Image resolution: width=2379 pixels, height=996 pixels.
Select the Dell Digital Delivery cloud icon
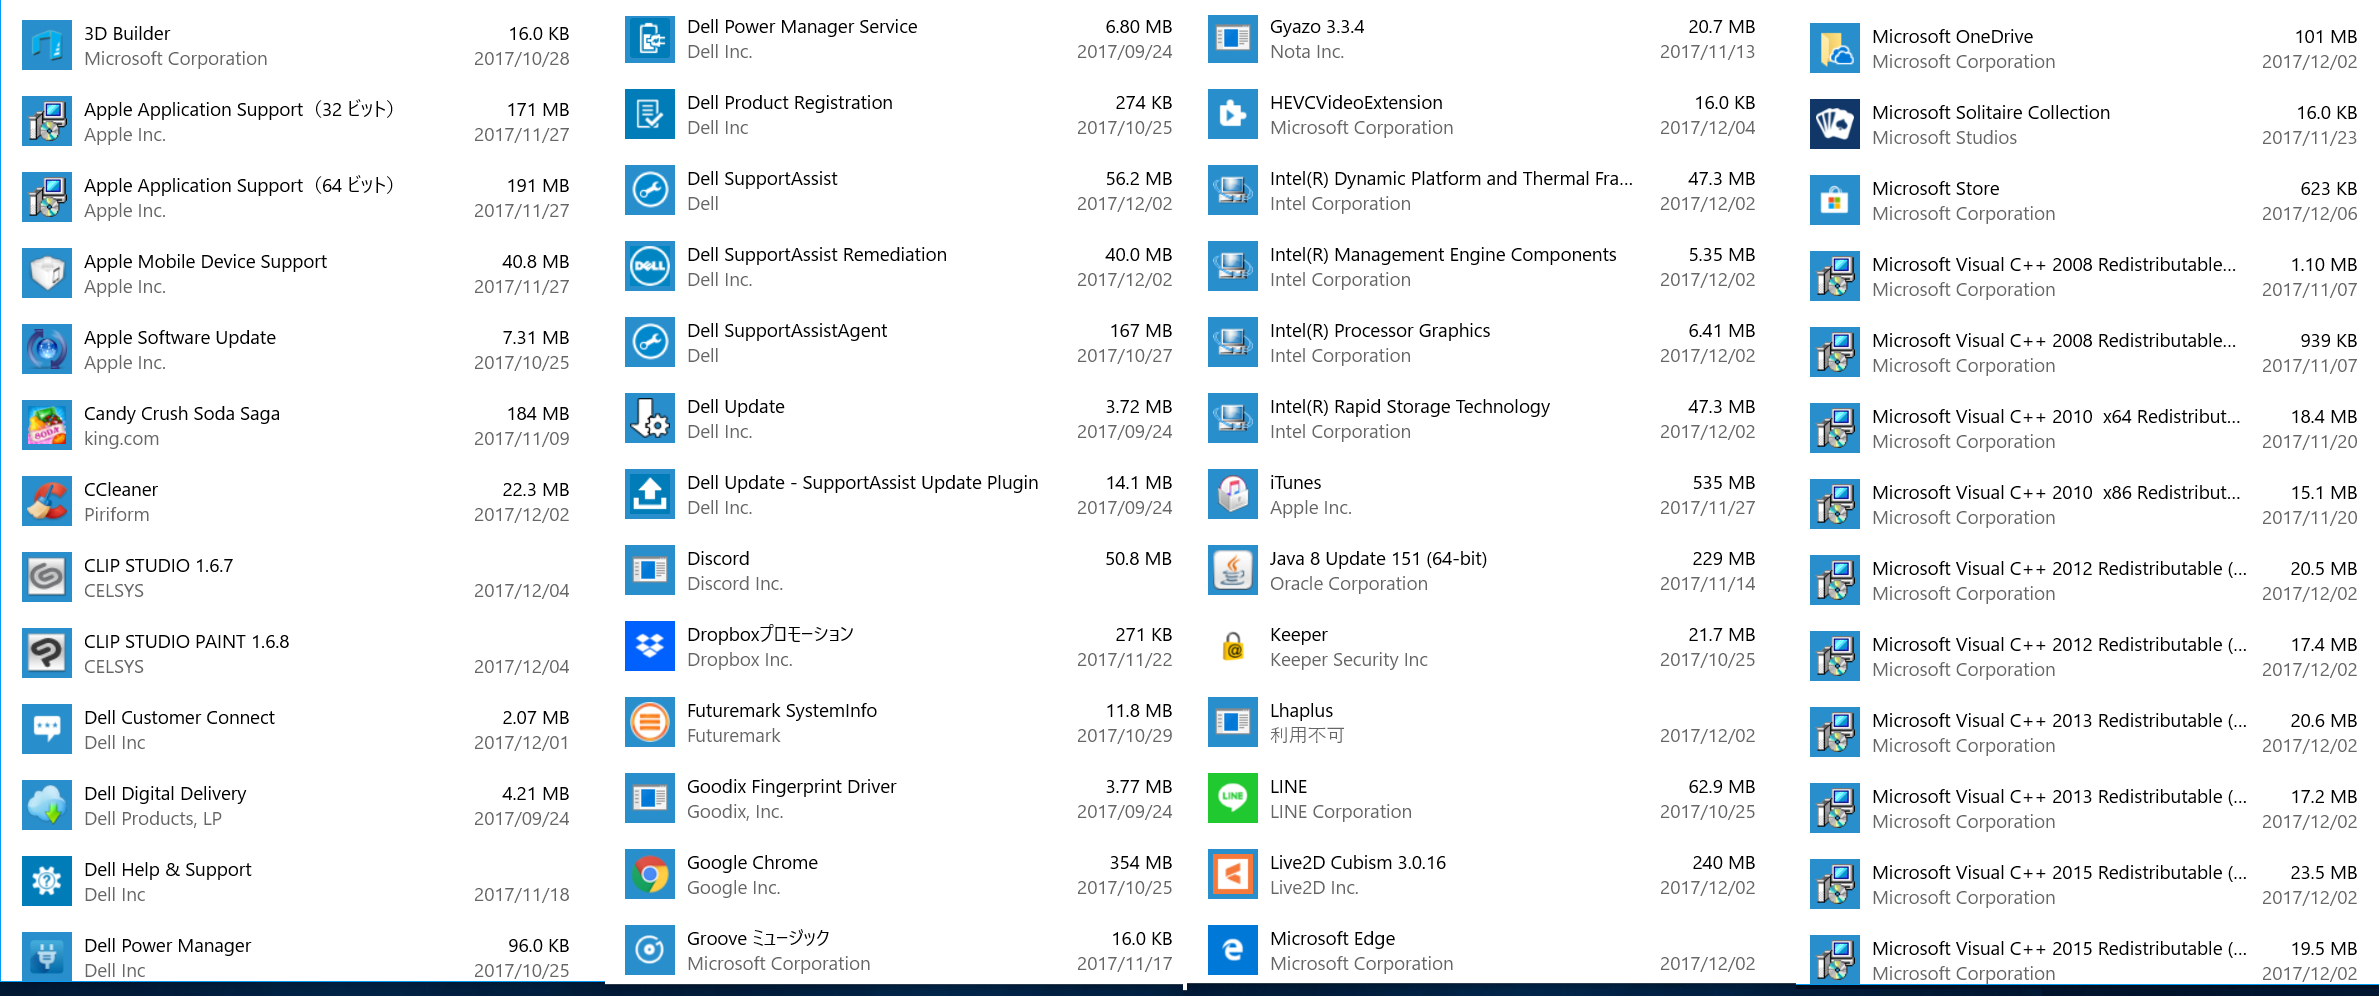tap(47, 805)
